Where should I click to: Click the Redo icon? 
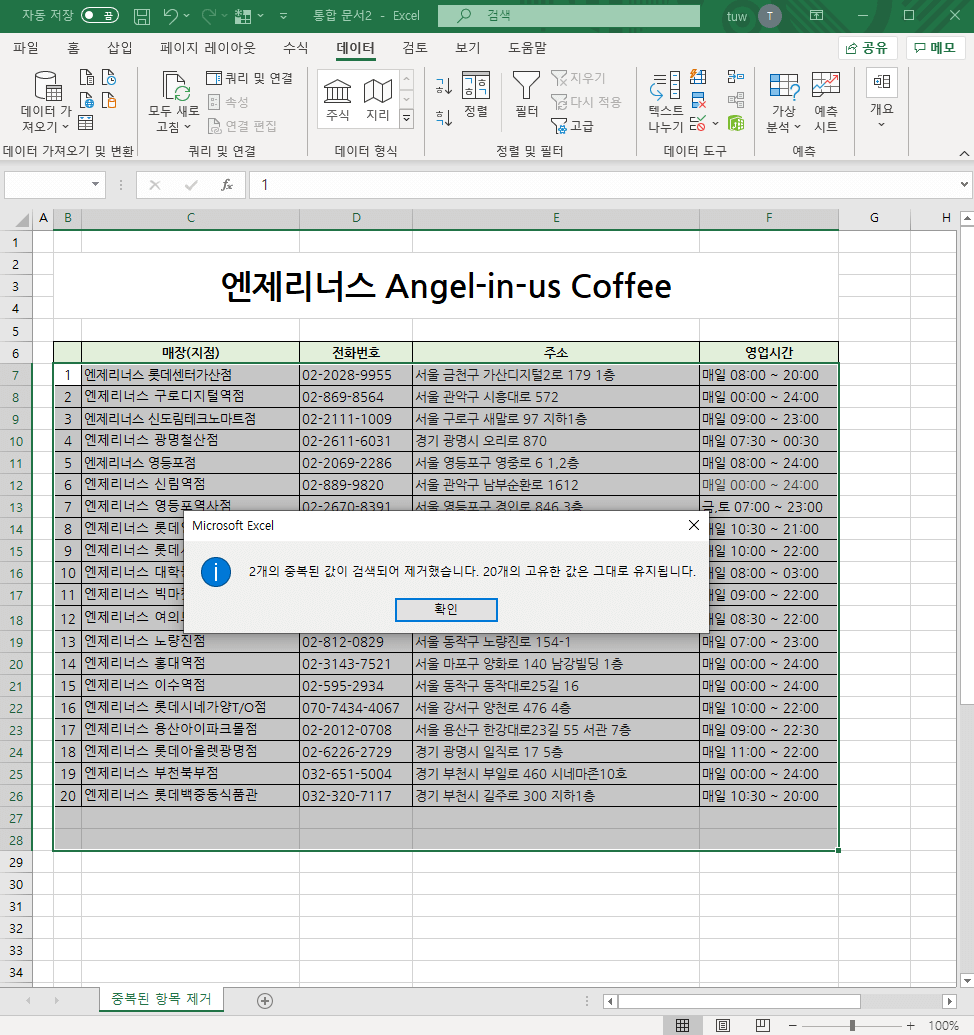point(209,15)
